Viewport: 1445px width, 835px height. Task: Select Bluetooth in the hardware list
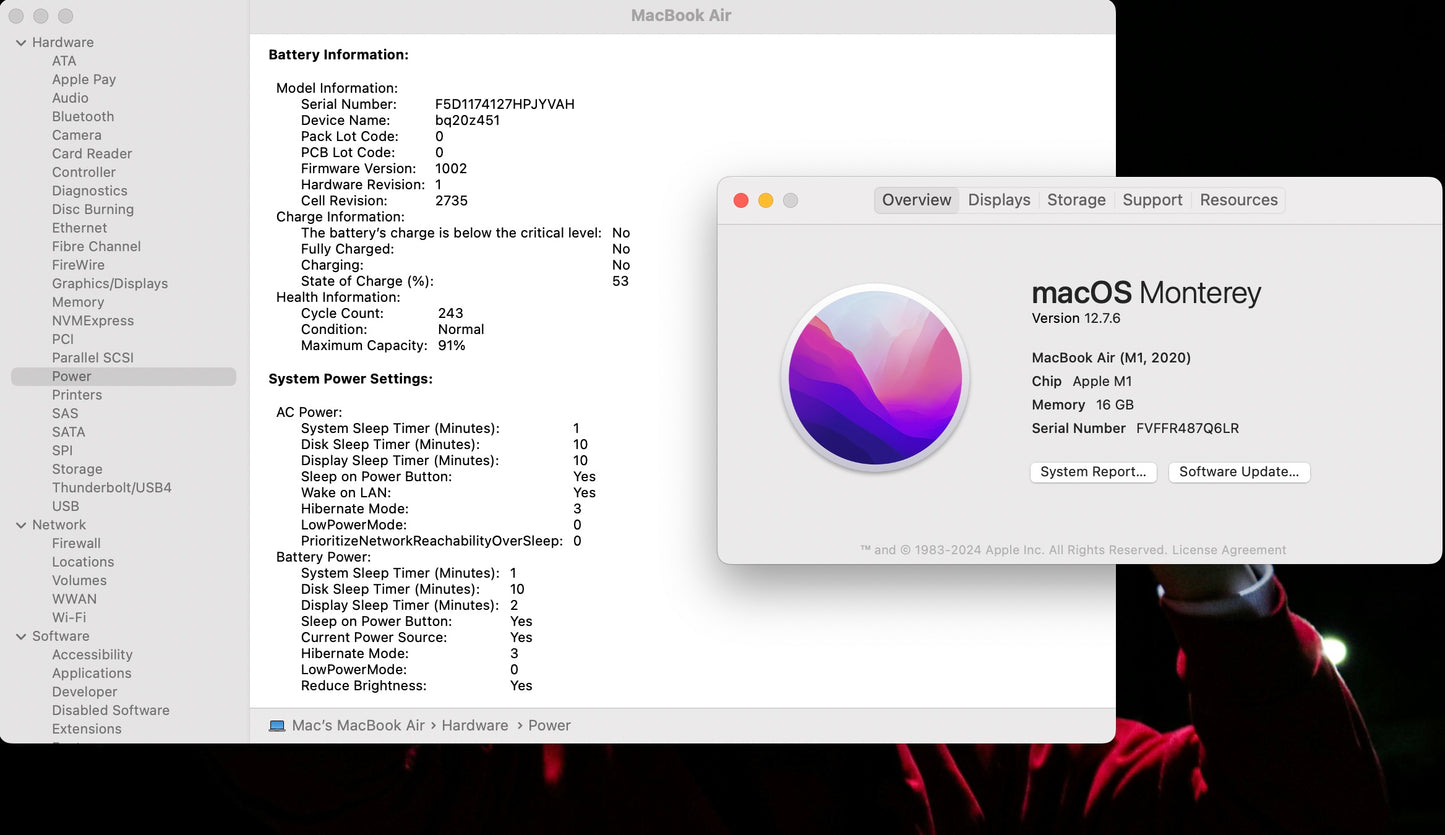click(83, 117)
